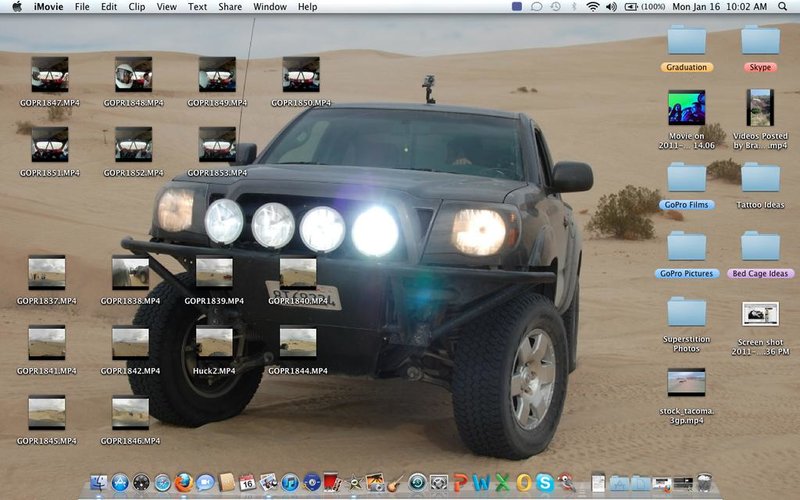800x500 pixels.
Task: Open Skype from the dock
Action: click(x=545, y=482)
